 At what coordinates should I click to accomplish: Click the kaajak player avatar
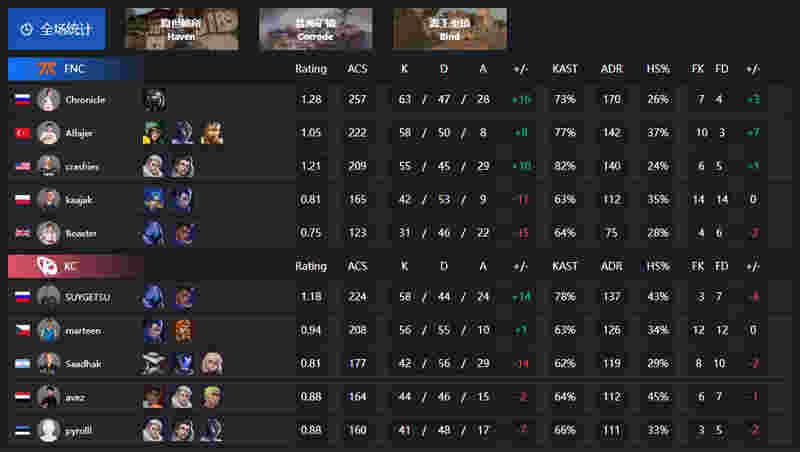coord(48,199)
